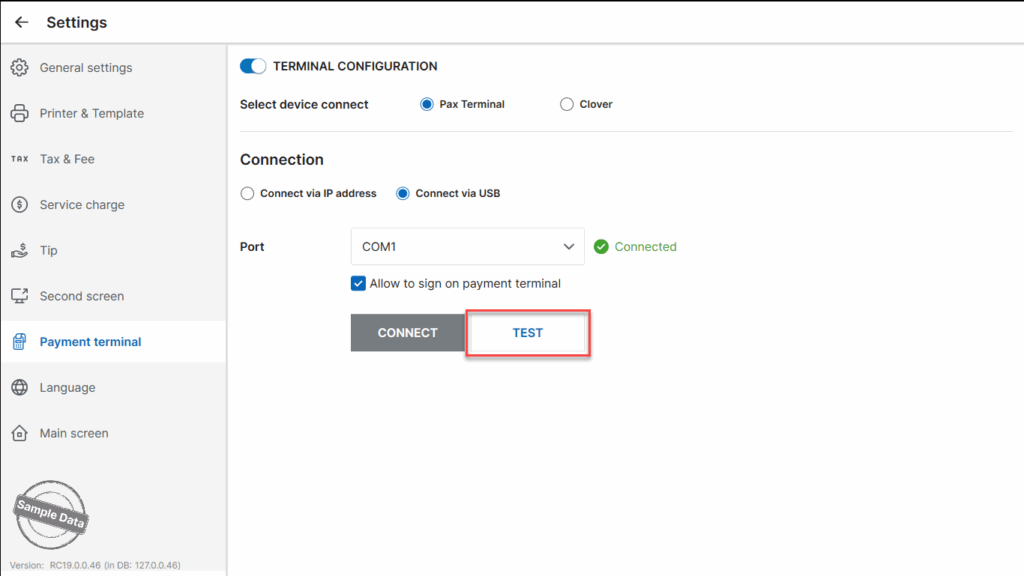Click the Language globe icon

click(20, 387)
